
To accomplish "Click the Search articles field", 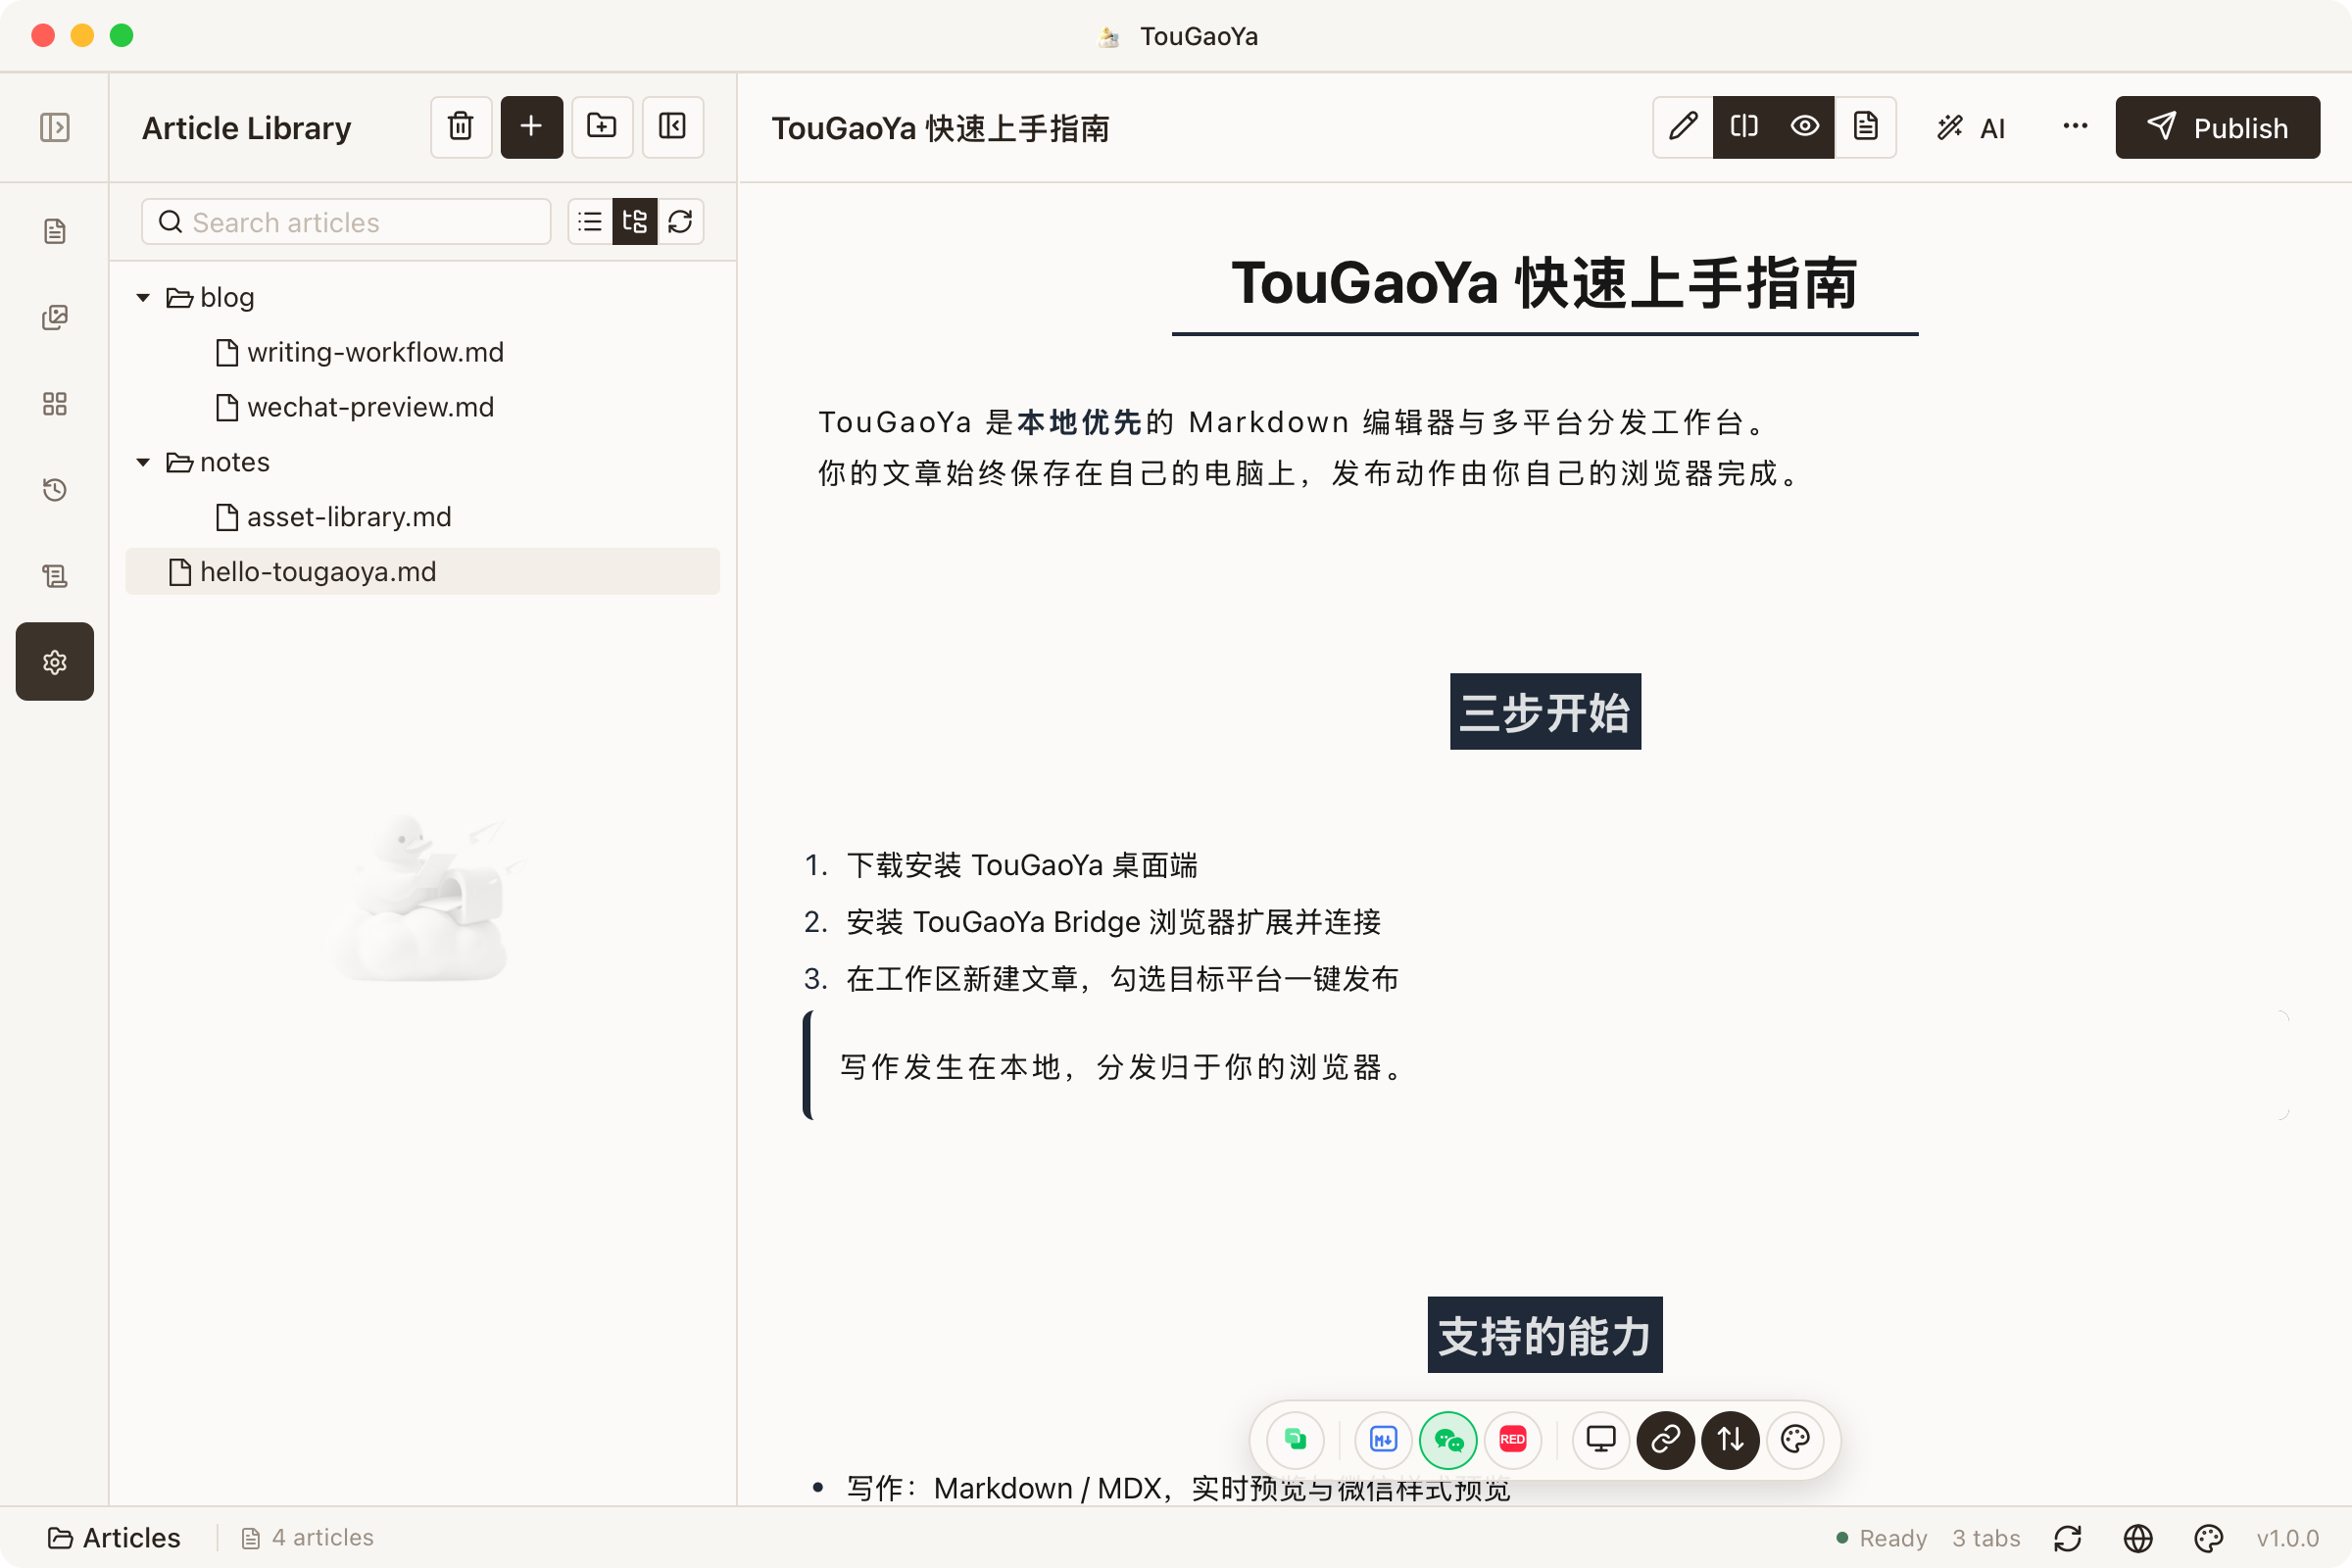I will pos(346,221).
